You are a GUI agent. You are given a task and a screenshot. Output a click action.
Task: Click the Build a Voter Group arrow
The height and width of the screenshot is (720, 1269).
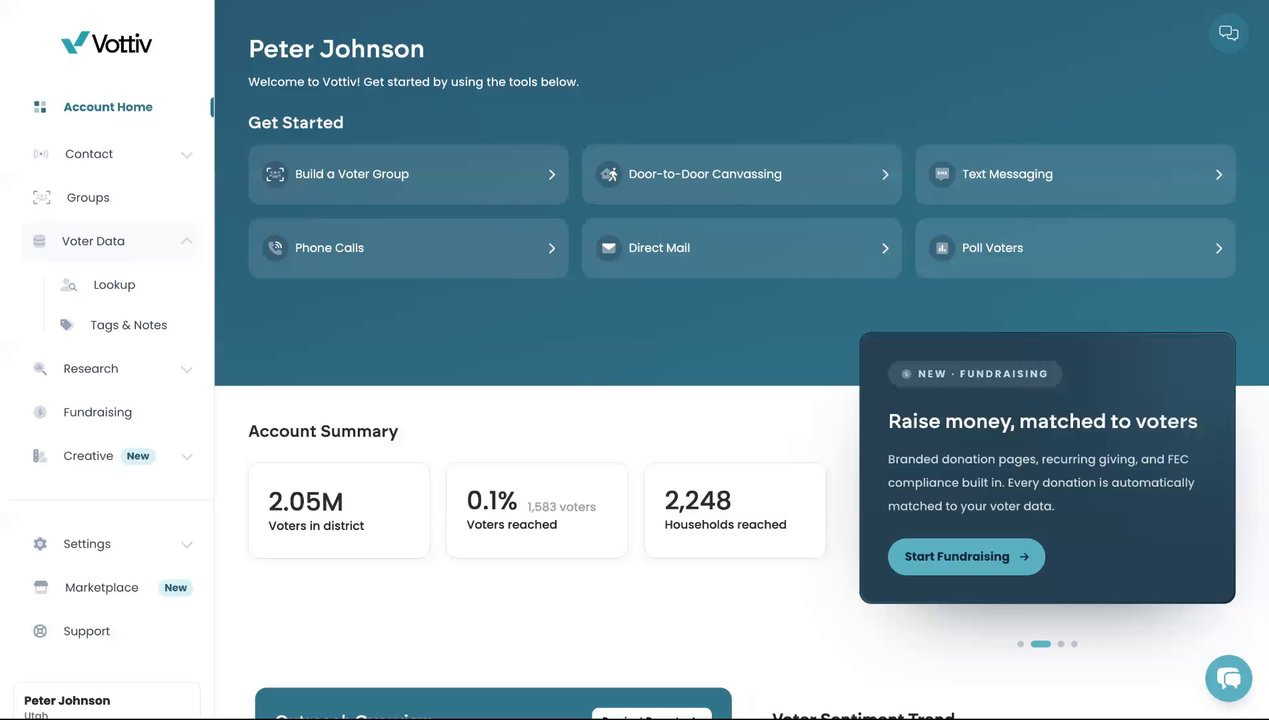tap(551, 175)
